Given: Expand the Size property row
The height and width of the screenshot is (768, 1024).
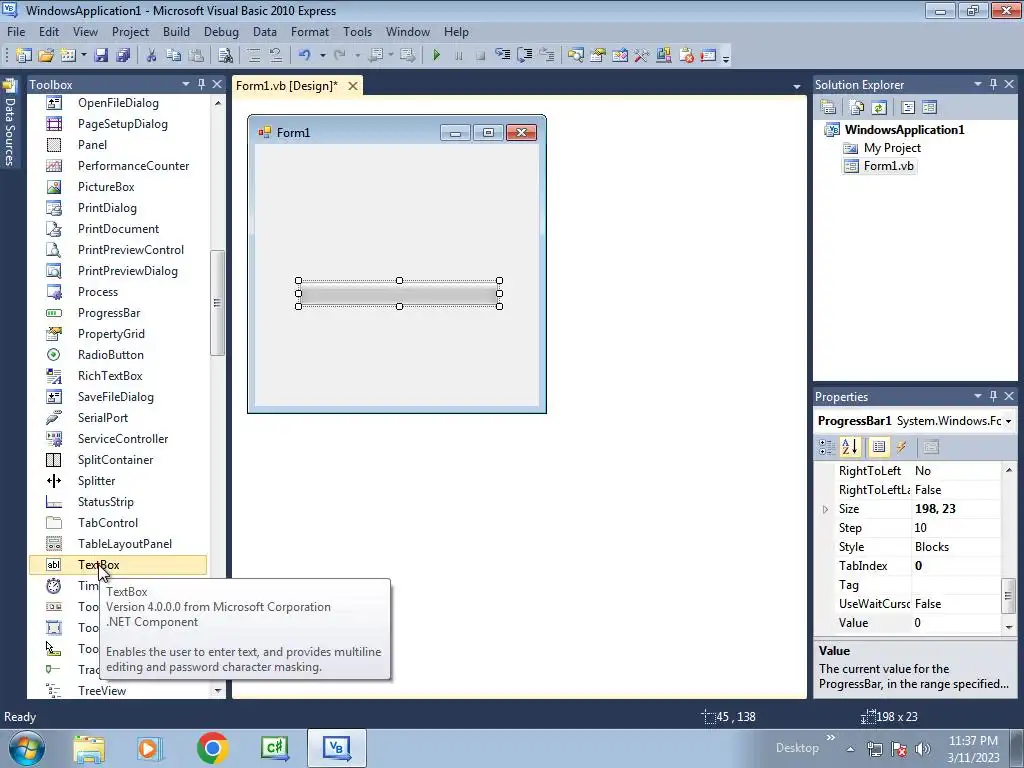Looking at the screenshot, I should [825, 509].
